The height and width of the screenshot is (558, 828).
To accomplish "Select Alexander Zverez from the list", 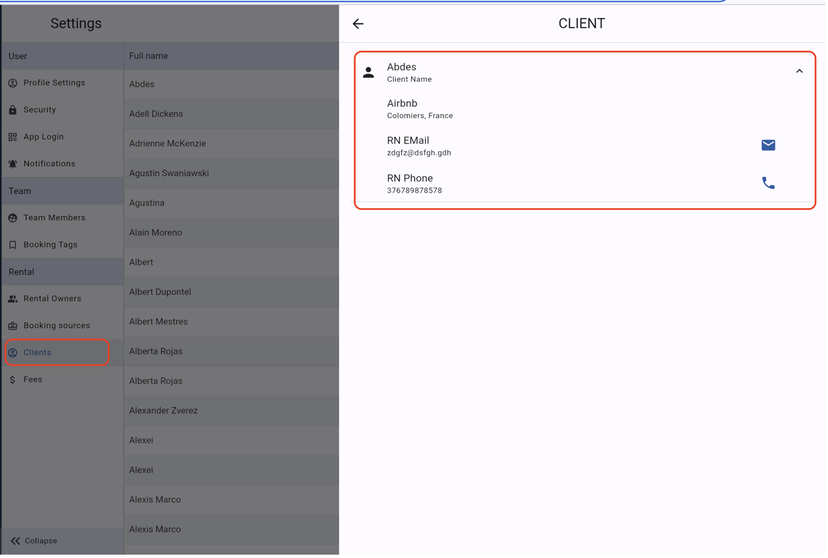I will pyautogui.click(x=163, y=411).
